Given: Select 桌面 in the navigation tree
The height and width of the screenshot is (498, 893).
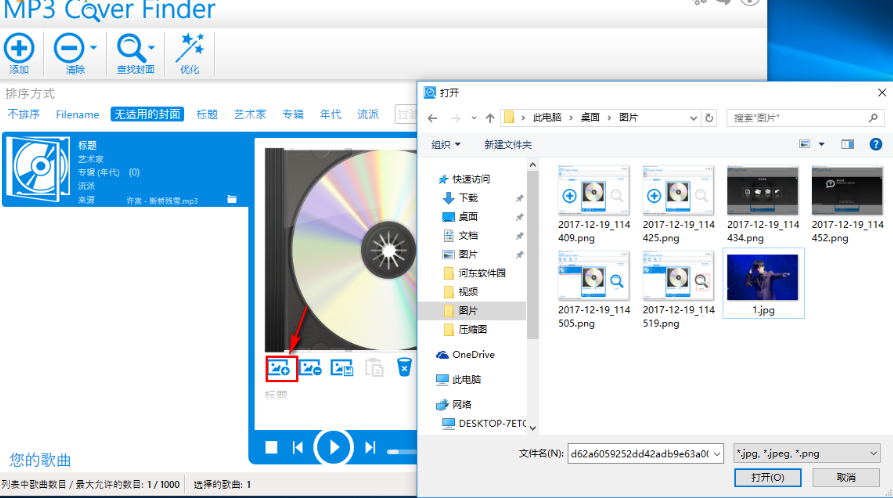Looking at the screenshot, I should coord(468,217).
